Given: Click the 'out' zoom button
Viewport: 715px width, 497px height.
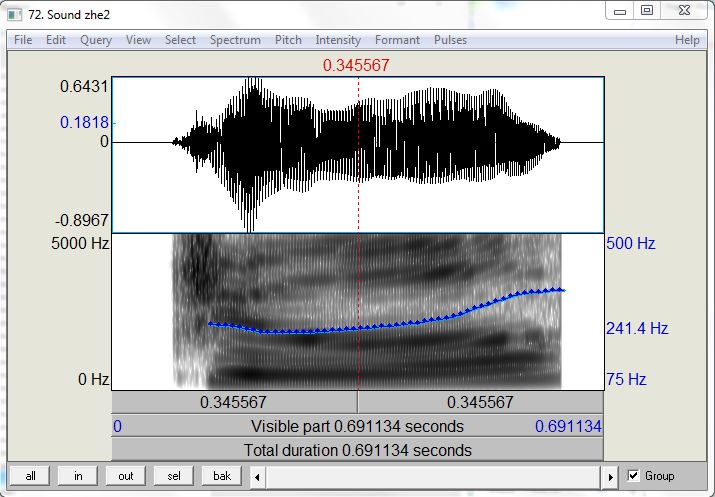Looking at the screenshot, I should click(126, 476).
